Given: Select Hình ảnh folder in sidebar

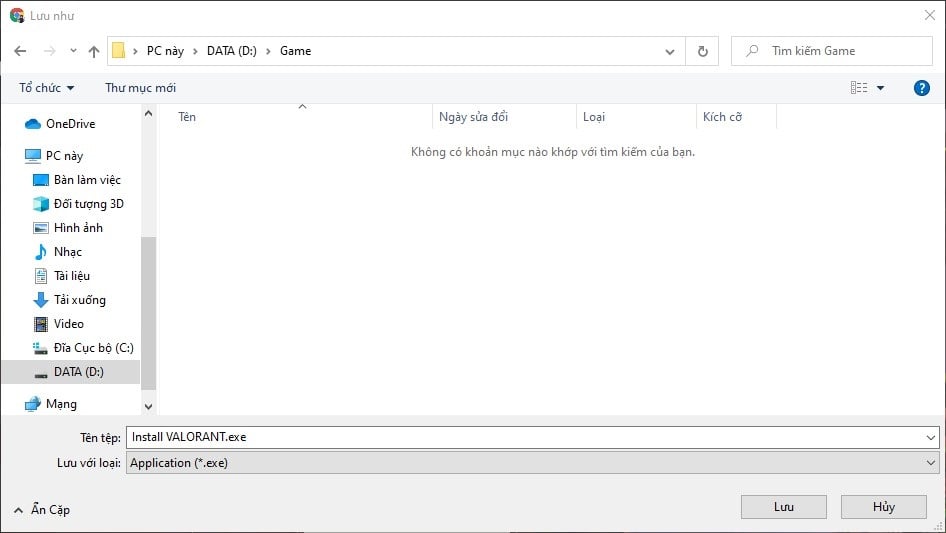Looking at the screenshot, I should pyautogui.click(x=78, y=228).
